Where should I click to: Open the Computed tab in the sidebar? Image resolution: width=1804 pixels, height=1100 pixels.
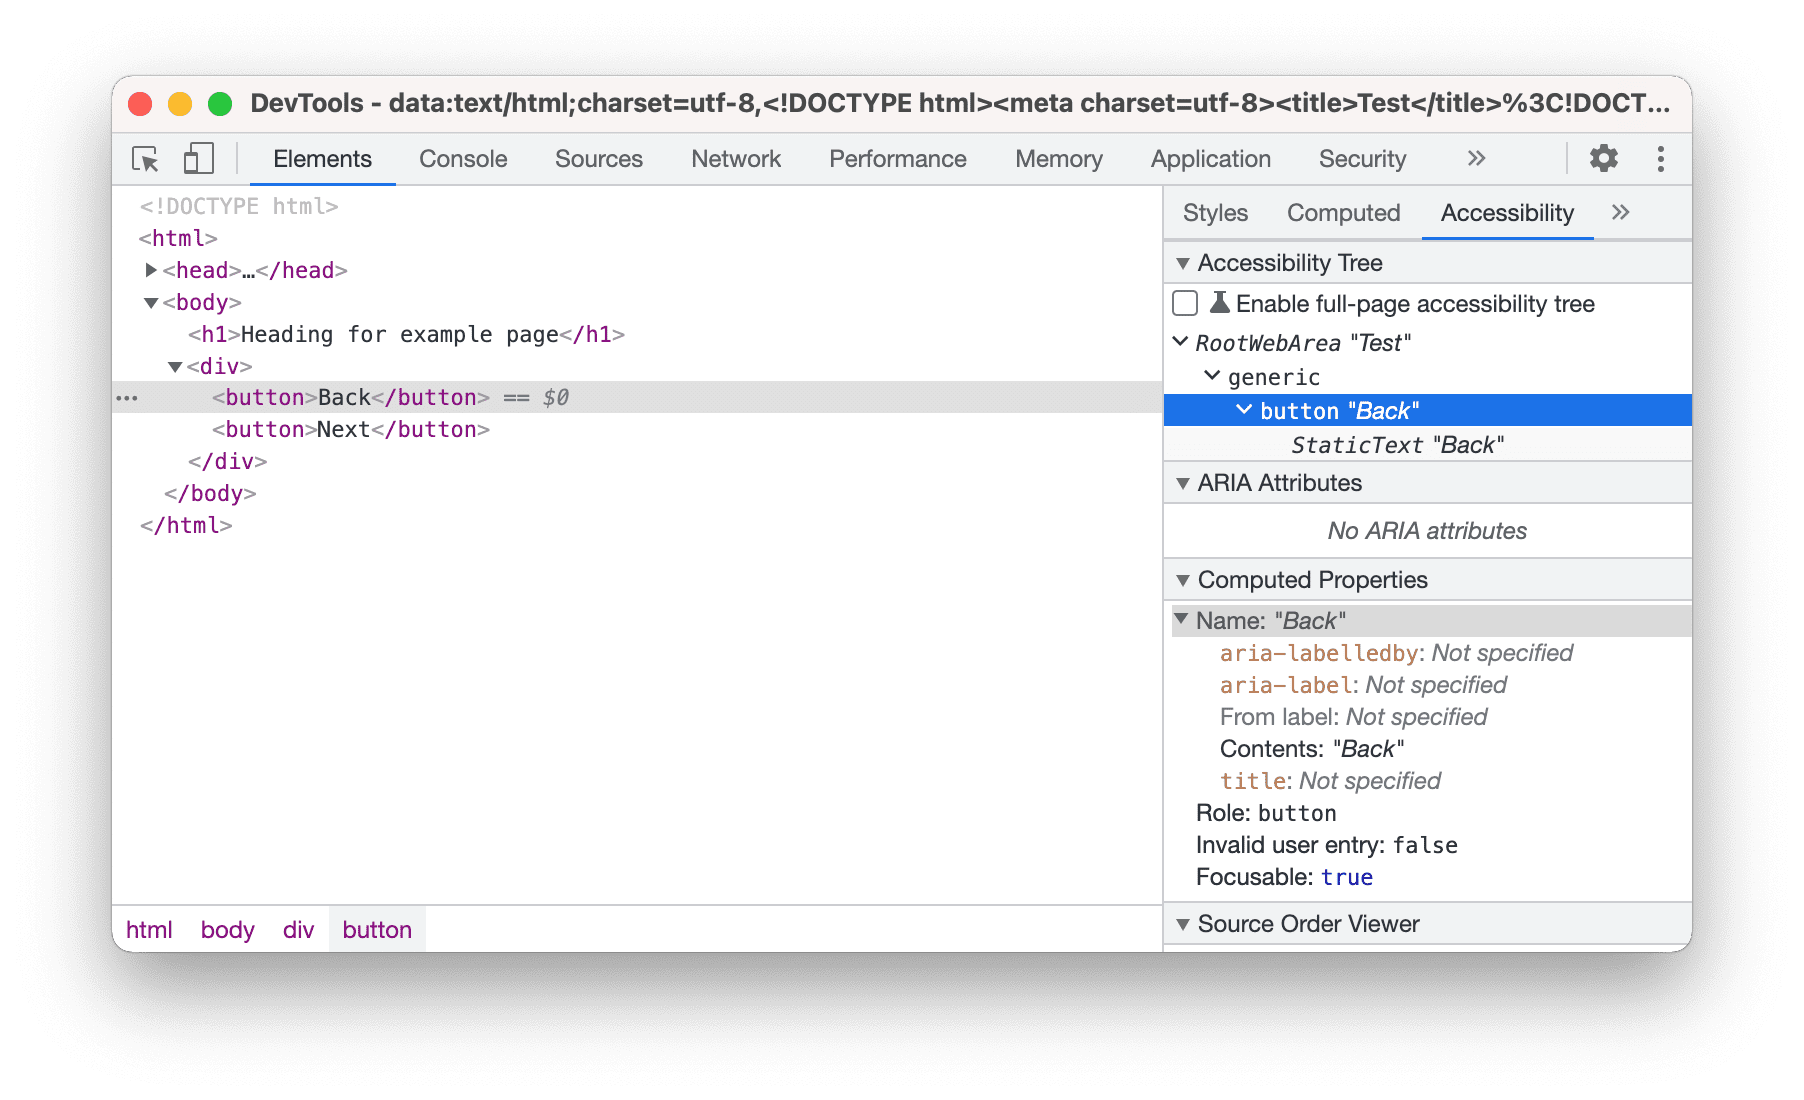point(1343,212)
